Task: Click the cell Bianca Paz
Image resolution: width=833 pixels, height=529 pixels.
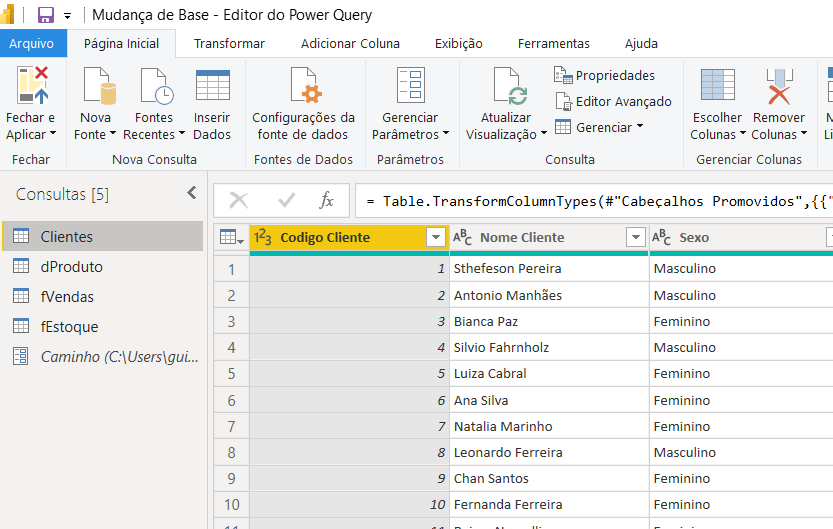Action: coord(549,321)
